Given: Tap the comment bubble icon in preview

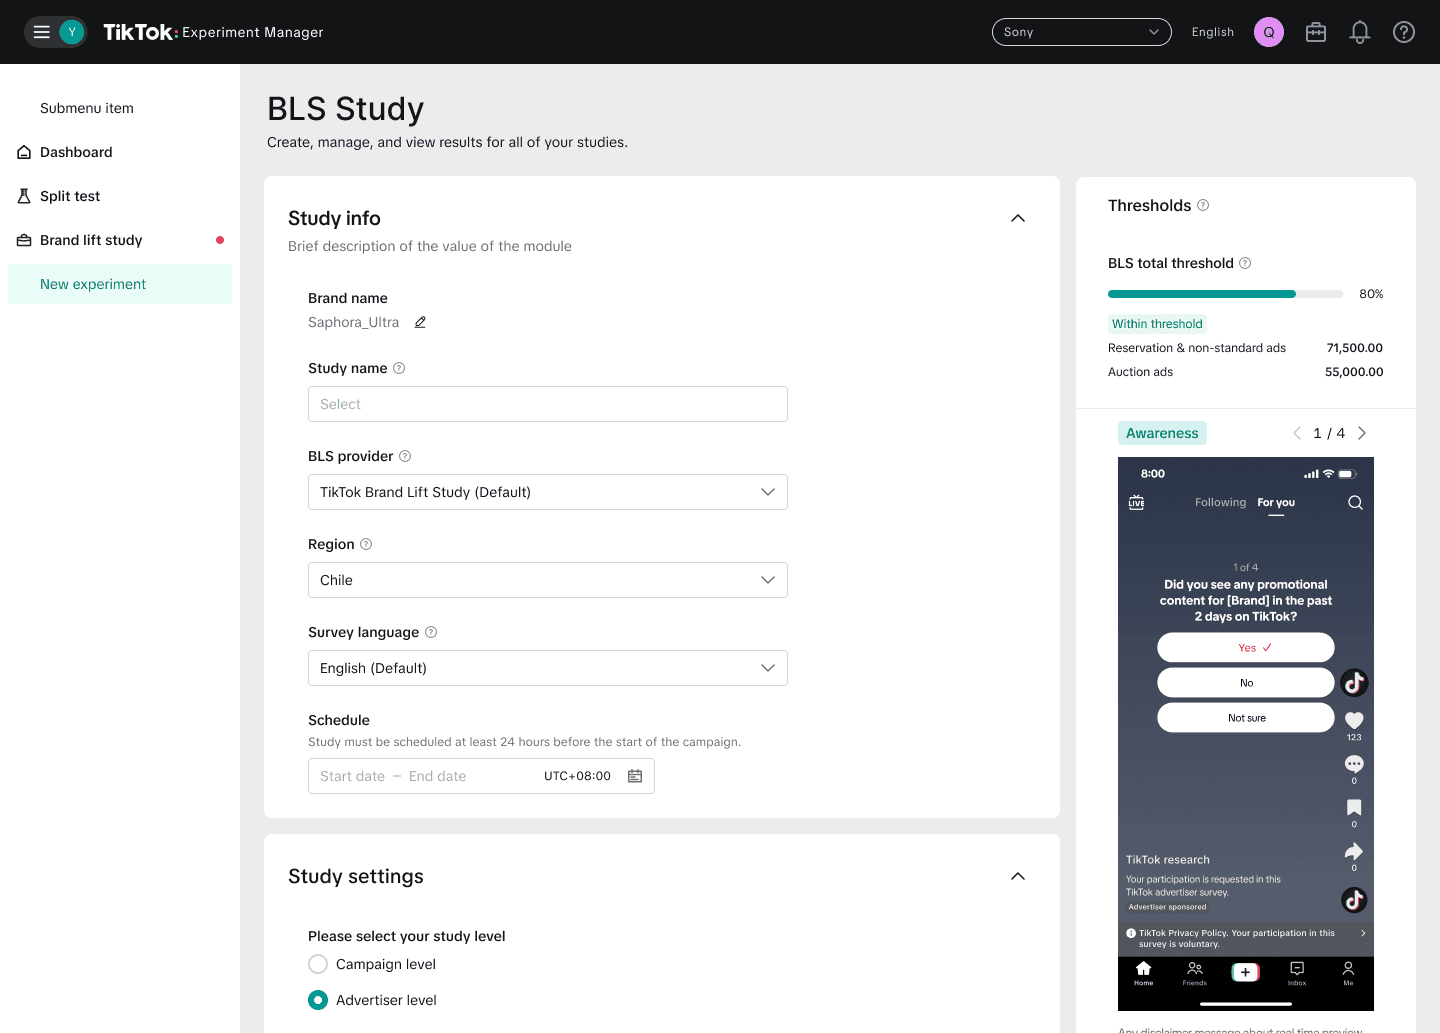Looking at the screenshot, I should click(1354, 764).
